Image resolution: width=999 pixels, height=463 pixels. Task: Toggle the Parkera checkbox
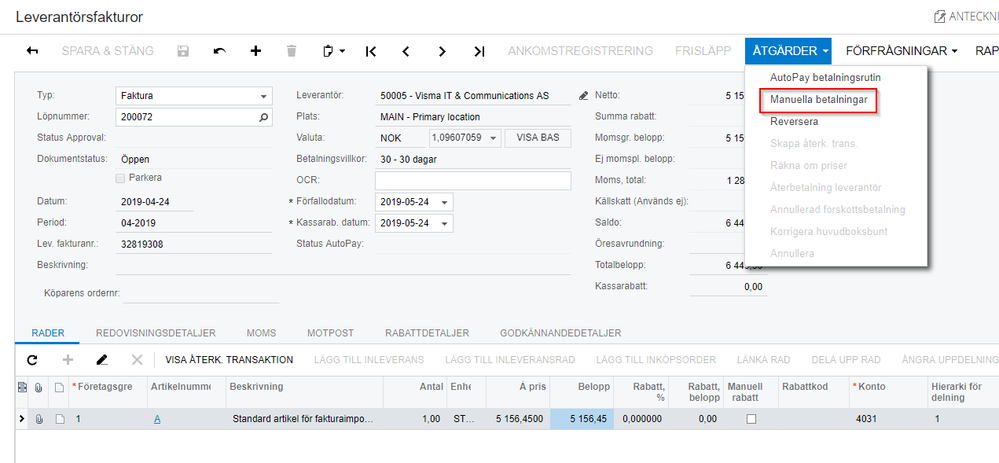(120, 178)
